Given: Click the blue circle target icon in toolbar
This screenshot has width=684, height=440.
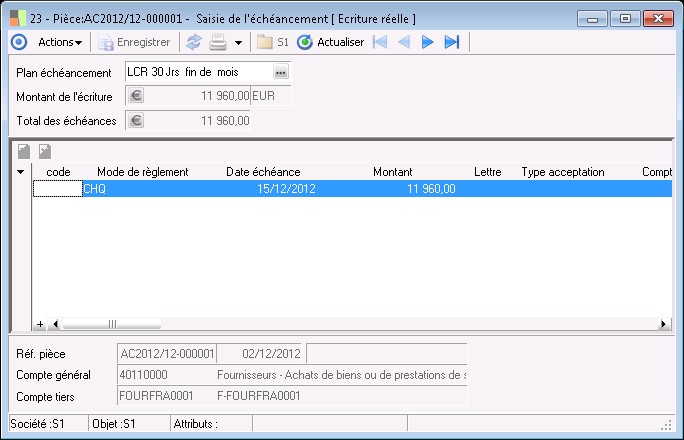Looking at the screenshot, I should pyautogui.click(x=19, y=42).
